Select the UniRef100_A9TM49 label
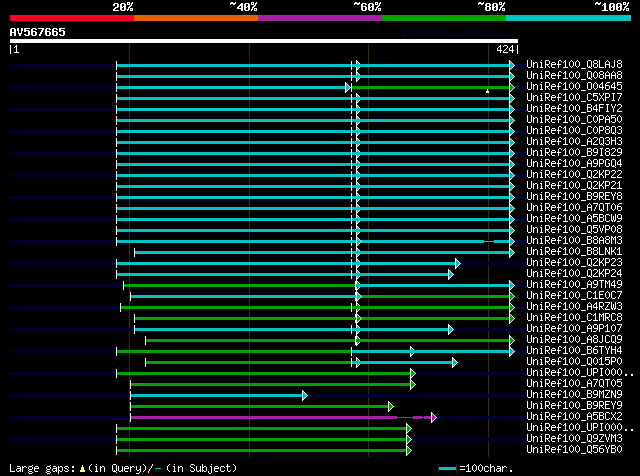The height and width of the screenshot is (476, 640). coord(574,285)
